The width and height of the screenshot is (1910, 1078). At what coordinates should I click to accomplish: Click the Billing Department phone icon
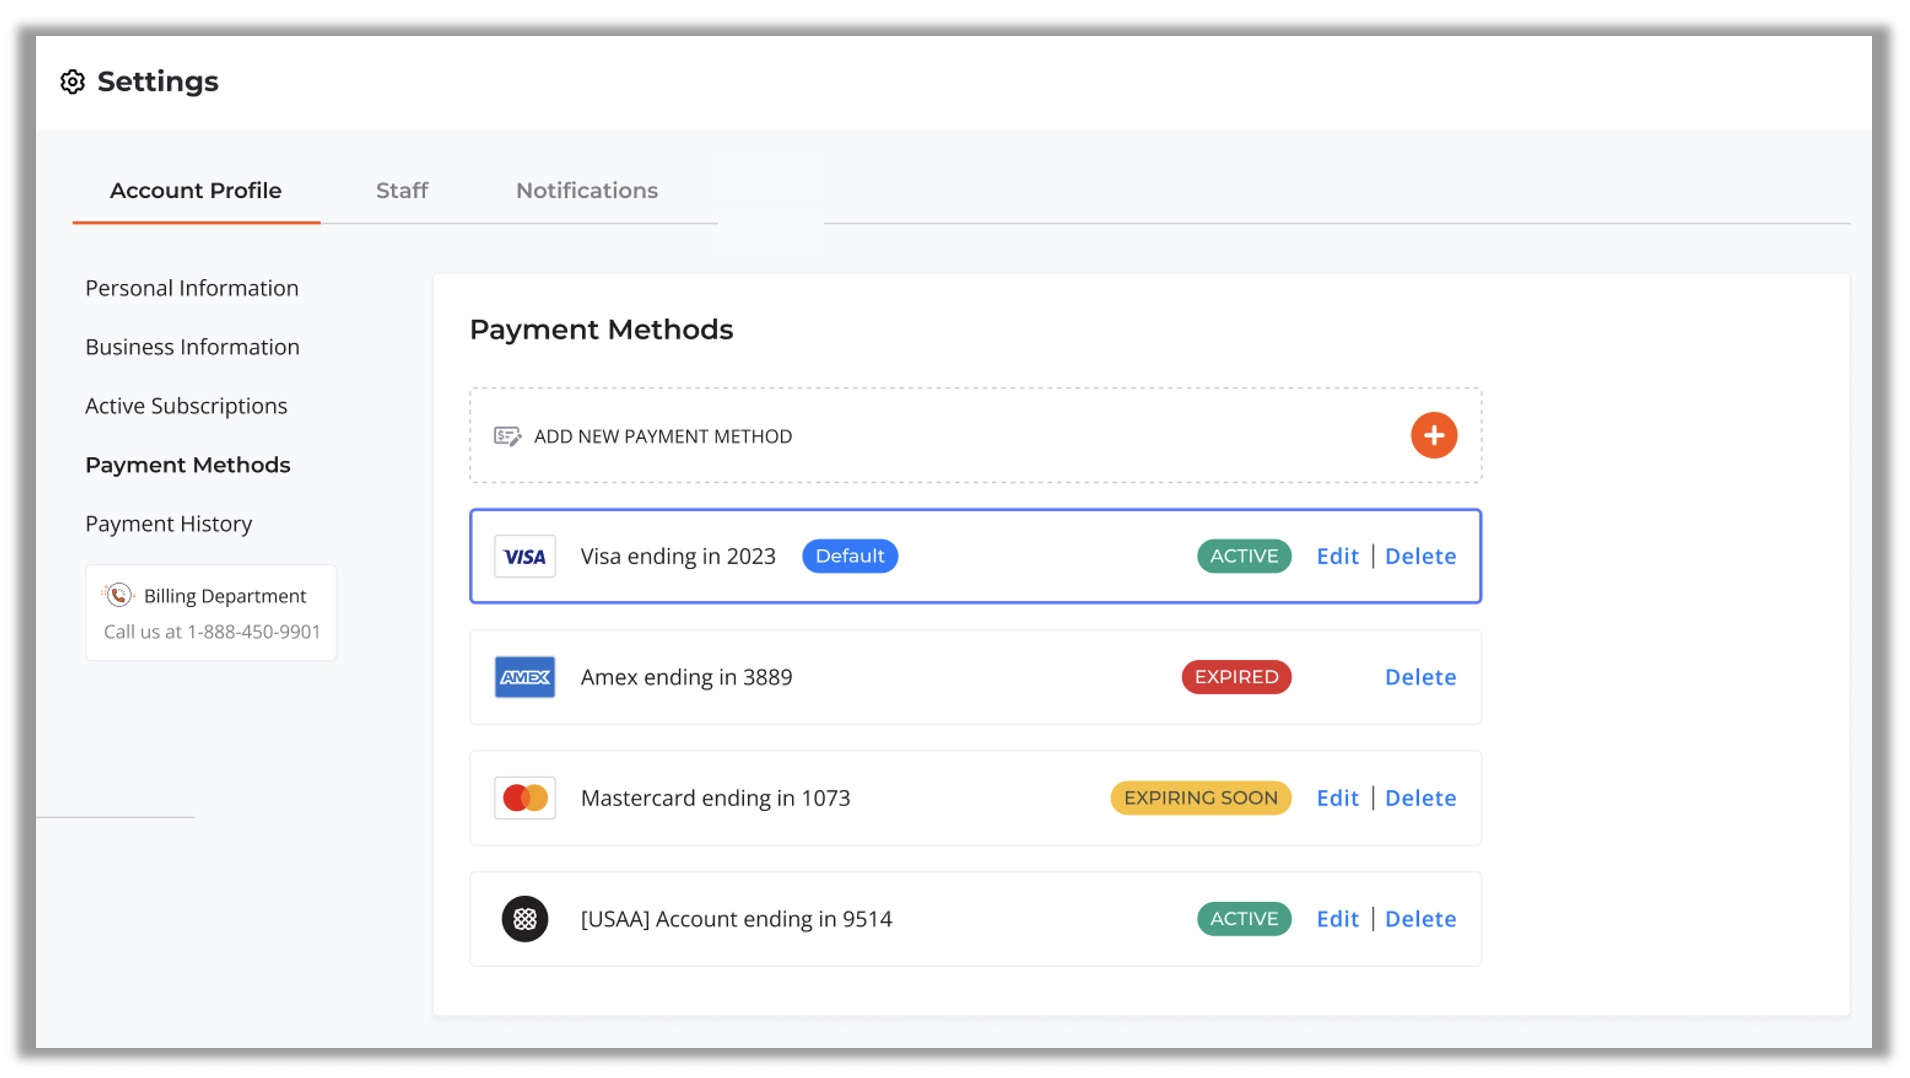pyautogui.click(x=119, y=596)
